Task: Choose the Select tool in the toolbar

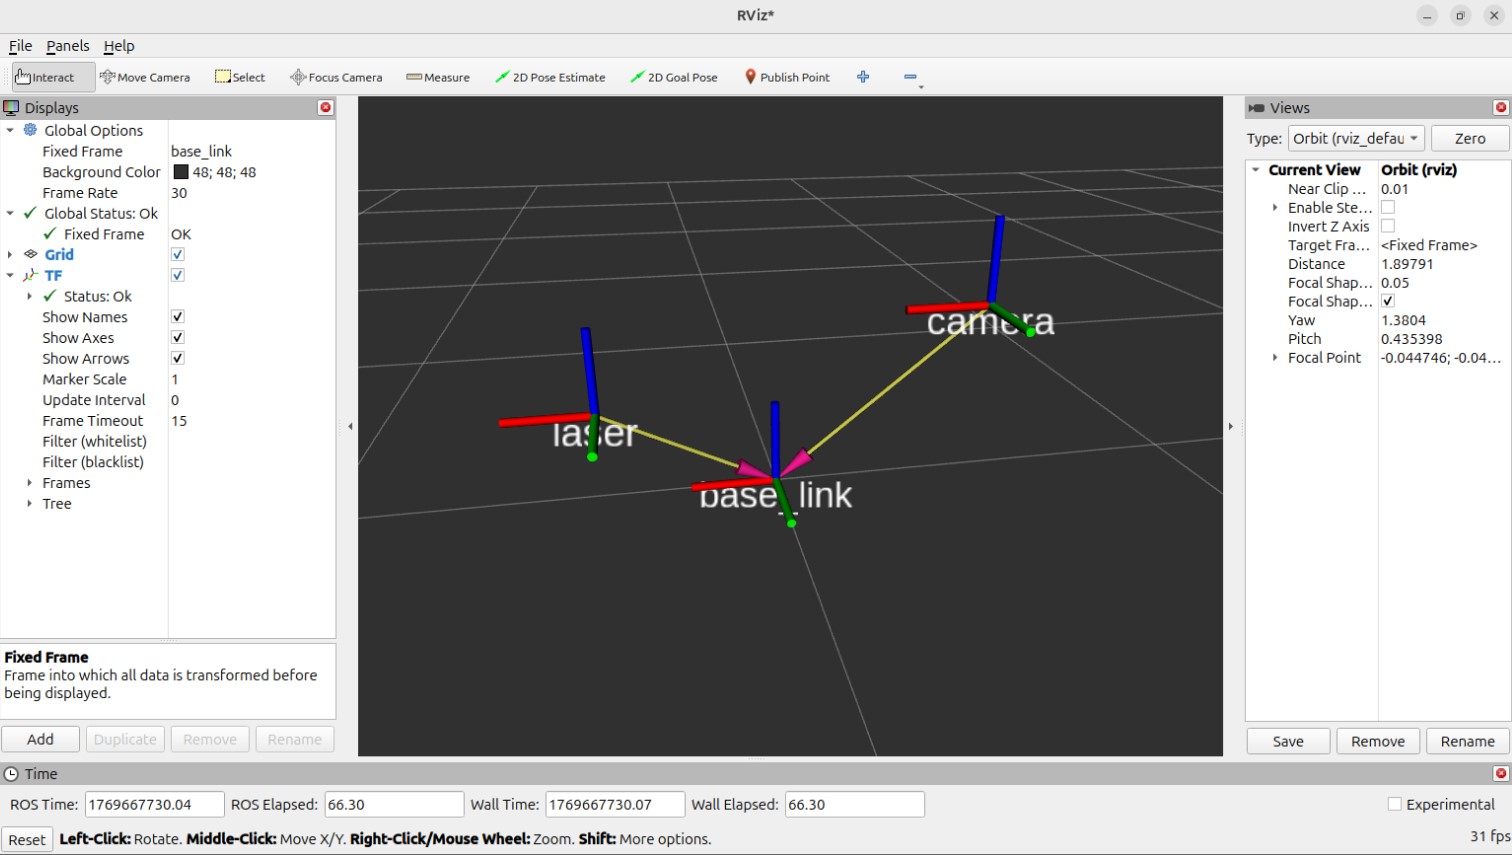Action: 240,76
